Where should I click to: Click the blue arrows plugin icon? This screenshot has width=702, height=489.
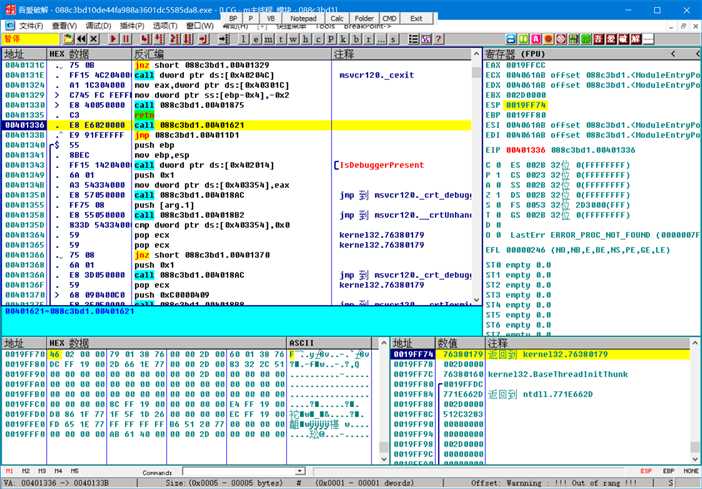(511, 39)
